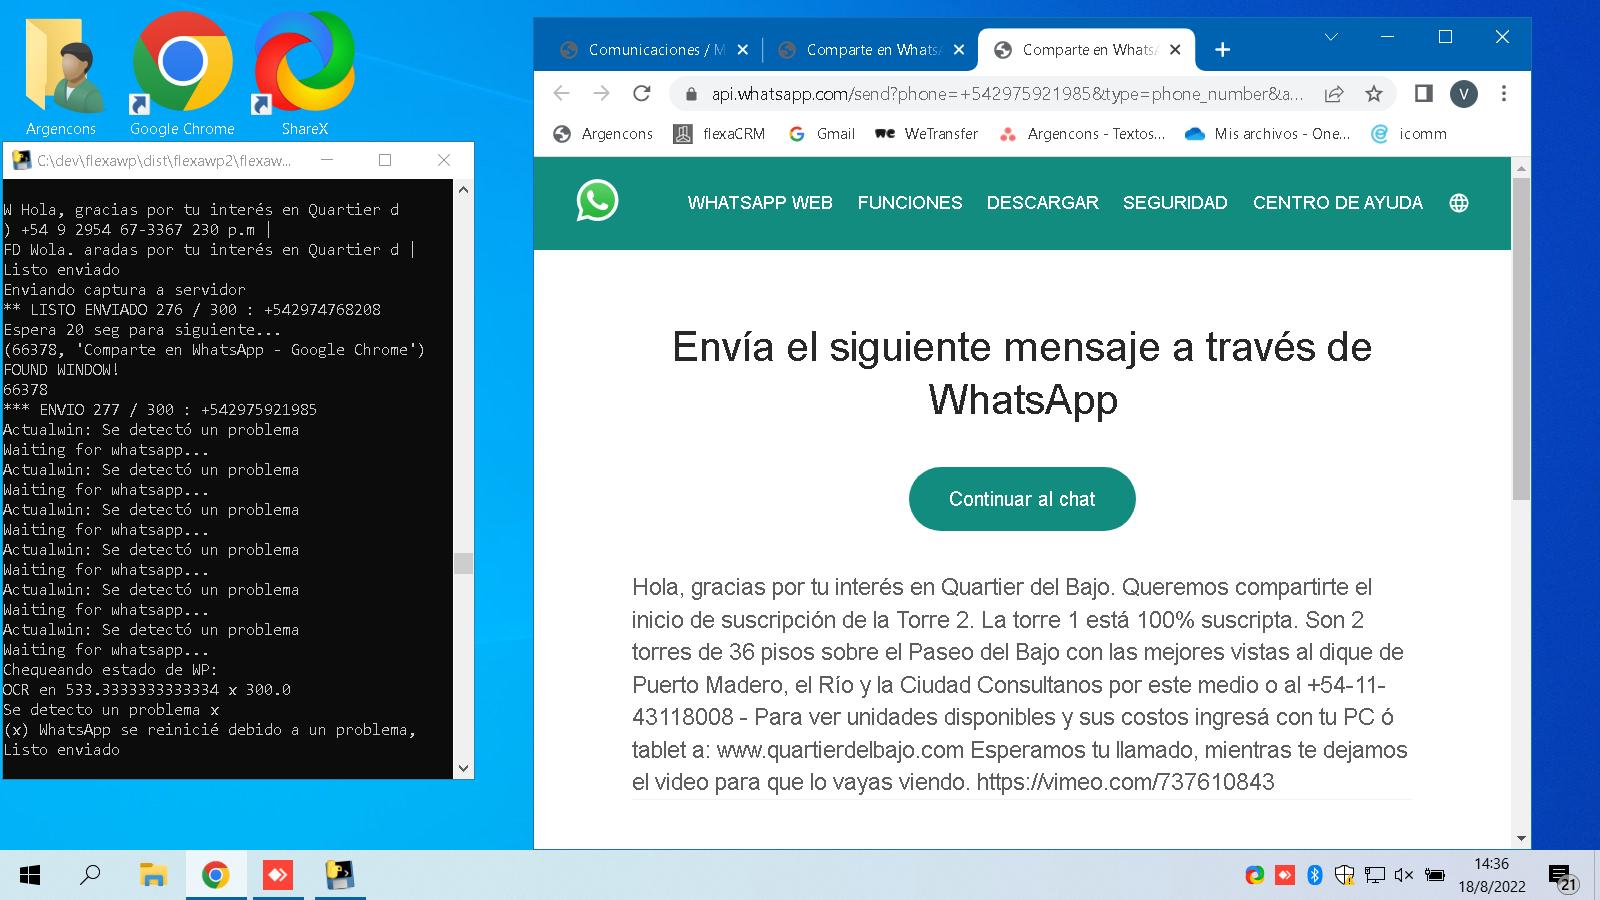Click the message text starting 'Hola, gracias por tu interés'
This screenshot has height=900, width=1600.
point(1020,684)
